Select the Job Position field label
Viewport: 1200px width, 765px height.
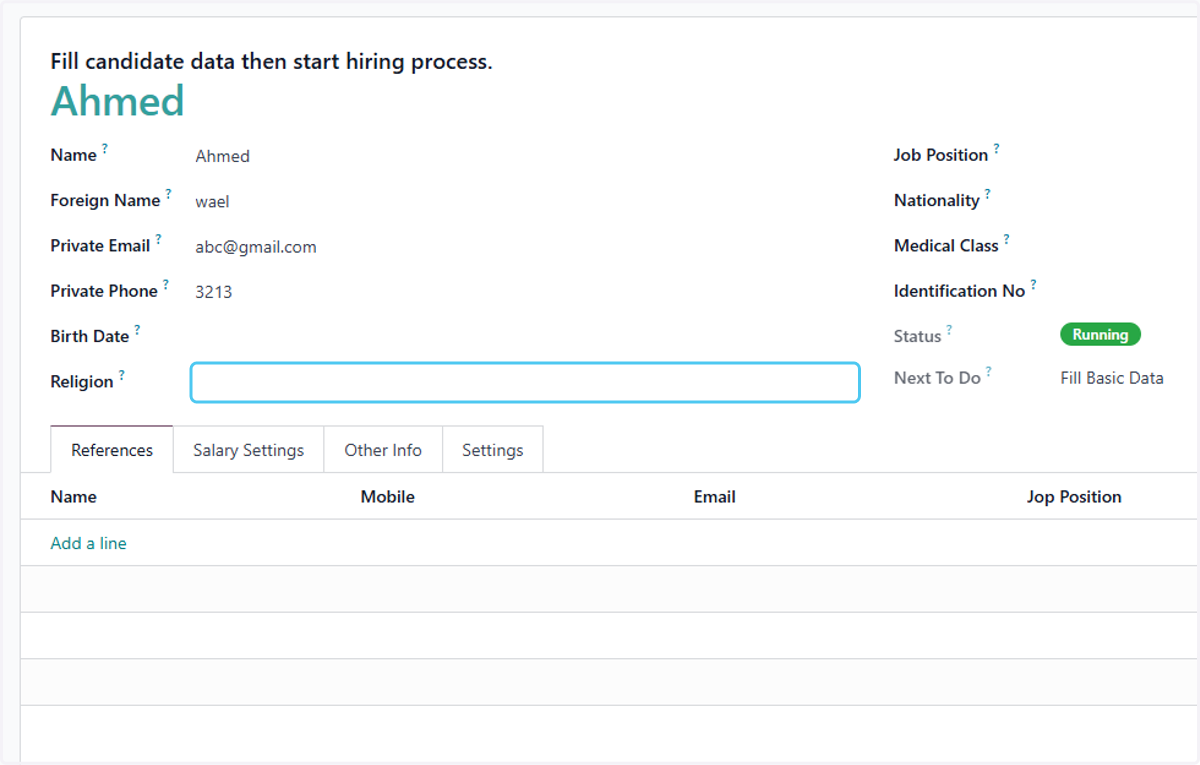coord(941,155)
